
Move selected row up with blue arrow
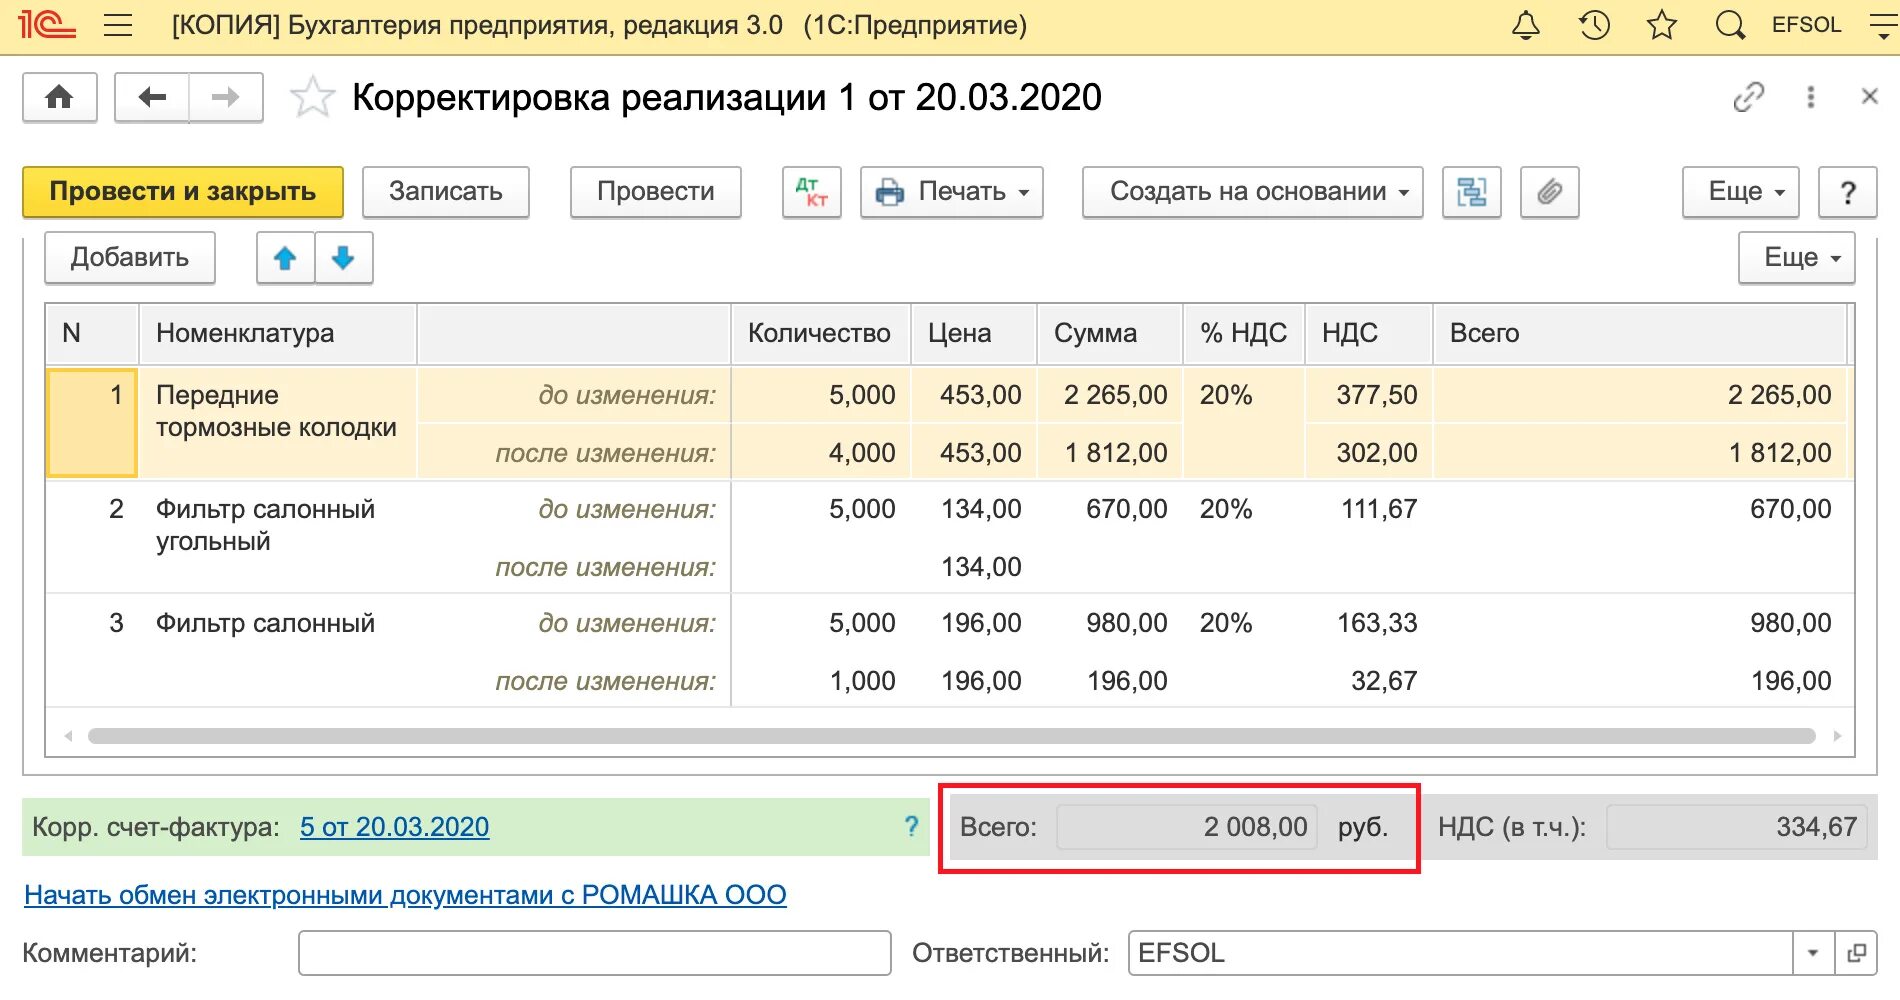[285, 258]
